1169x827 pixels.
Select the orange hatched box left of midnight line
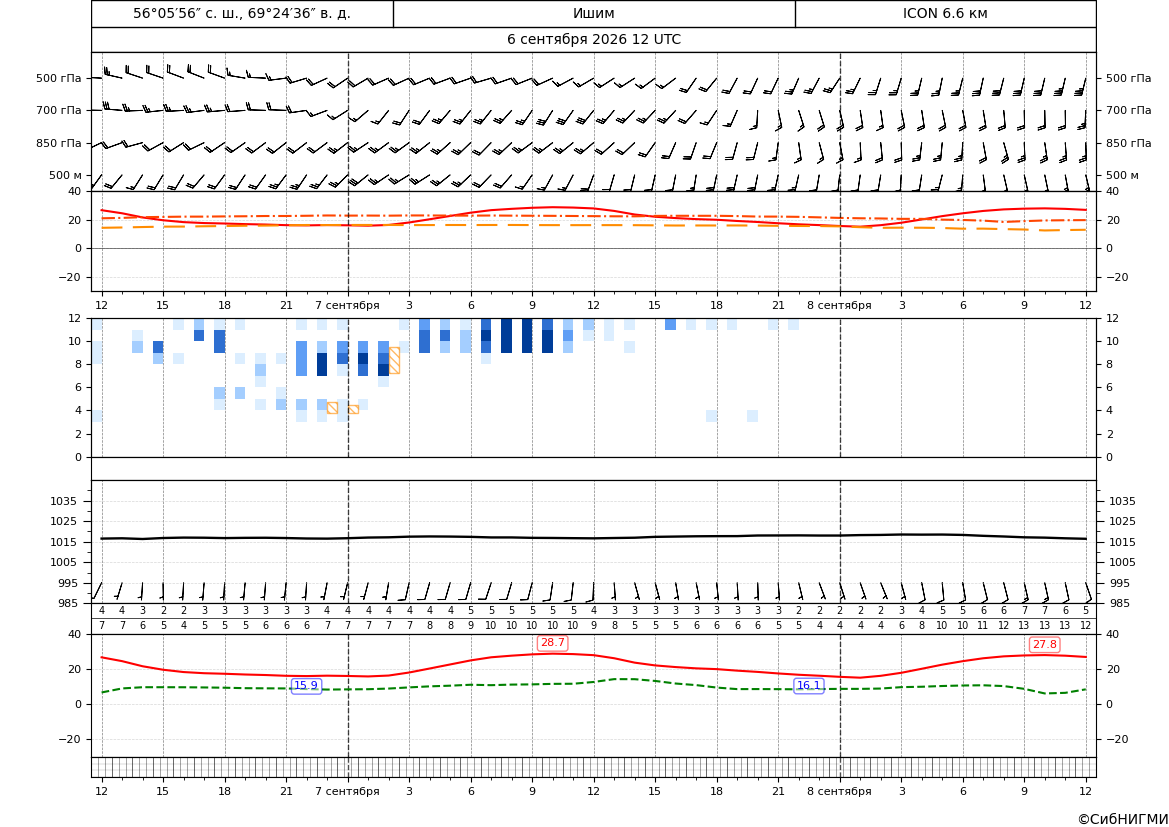tap(333, 408)
